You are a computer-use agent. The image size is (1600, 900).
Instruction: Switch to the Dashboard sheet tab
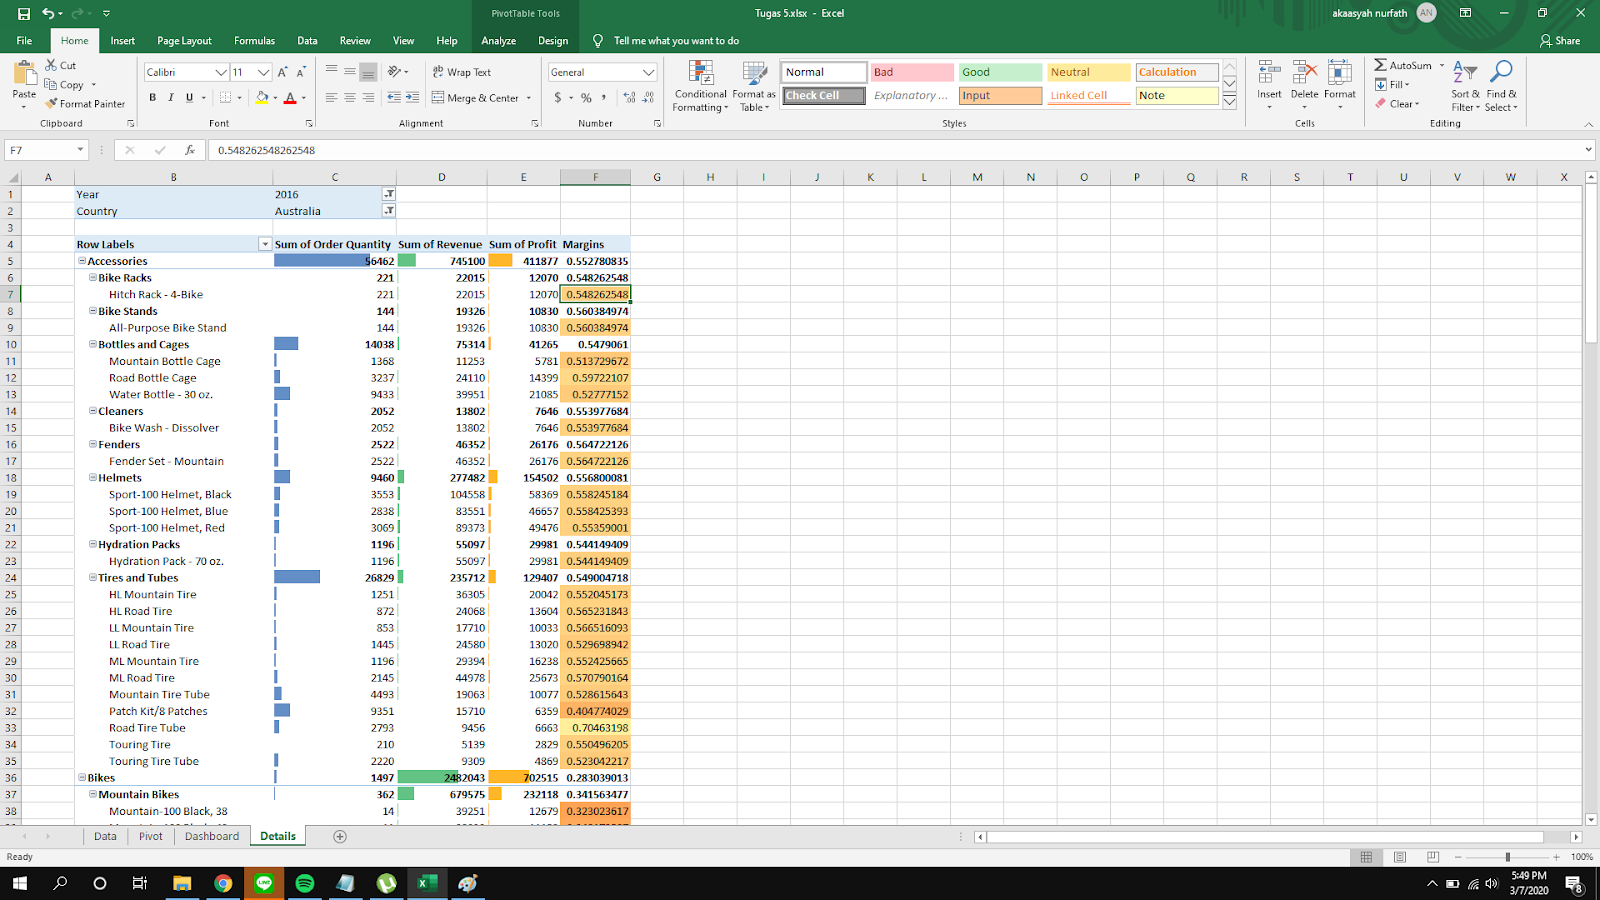tap(212, 837)
